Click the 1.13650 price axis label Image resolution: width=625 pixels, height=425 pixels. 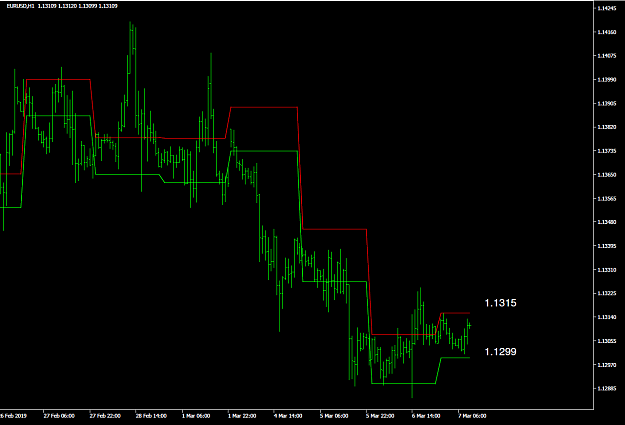click(x=607, y=175)
